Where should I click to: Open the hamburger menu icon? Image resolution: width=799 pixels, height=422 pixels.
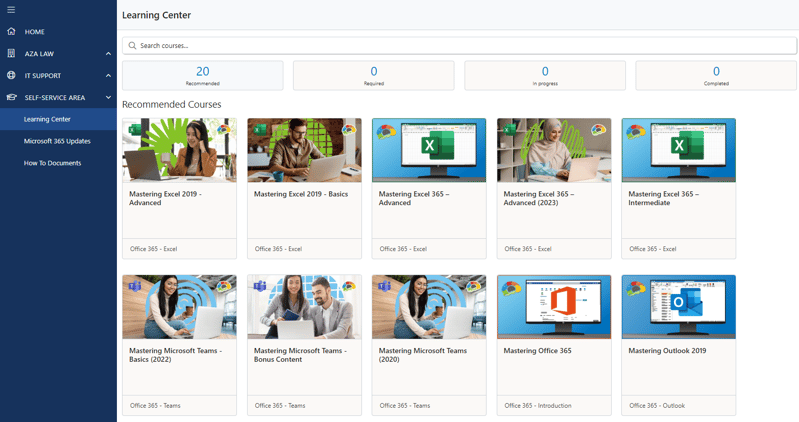(11, 10)
